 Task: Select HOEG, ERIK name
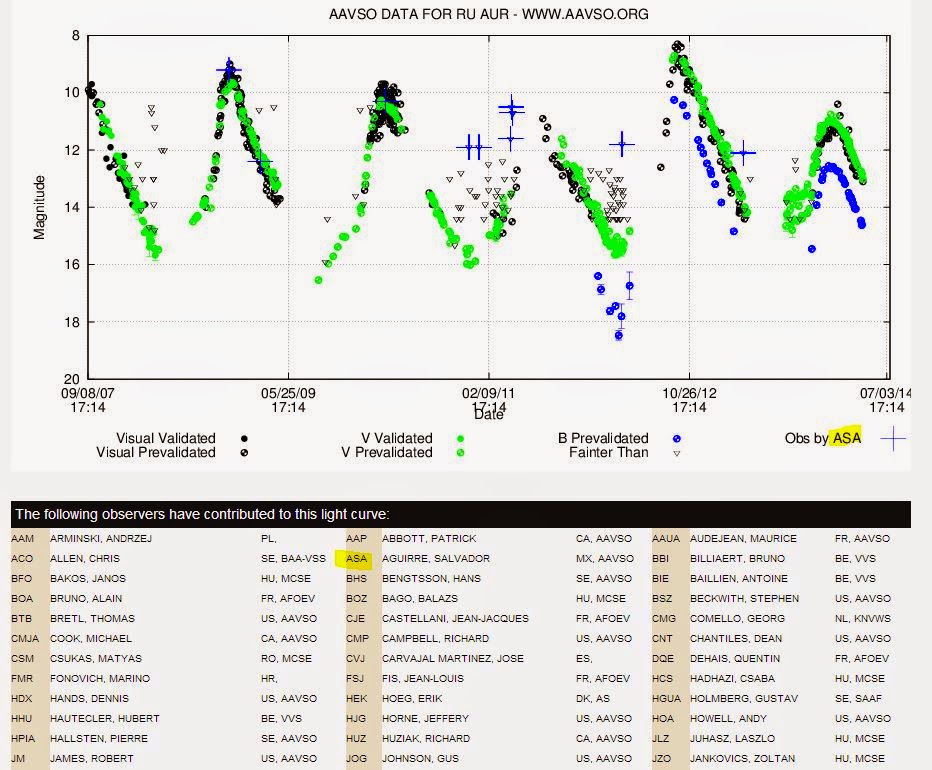[412, 699]
